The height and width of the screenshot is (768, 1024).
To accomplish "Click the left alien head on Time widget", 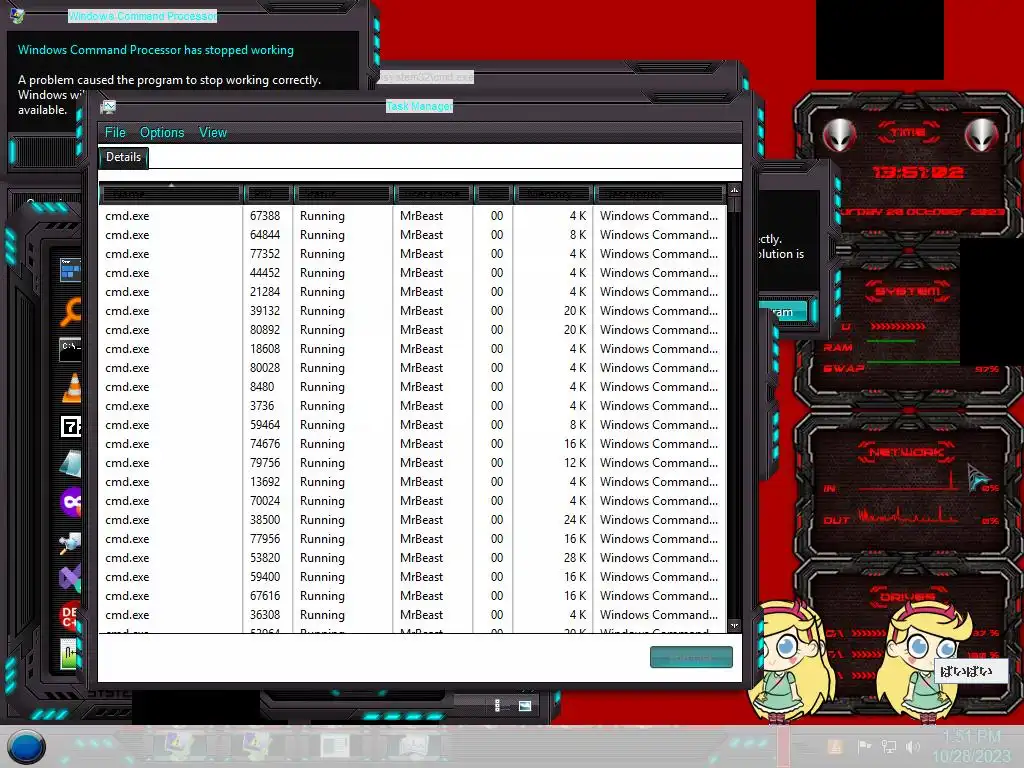I will [x=839, y=136].
